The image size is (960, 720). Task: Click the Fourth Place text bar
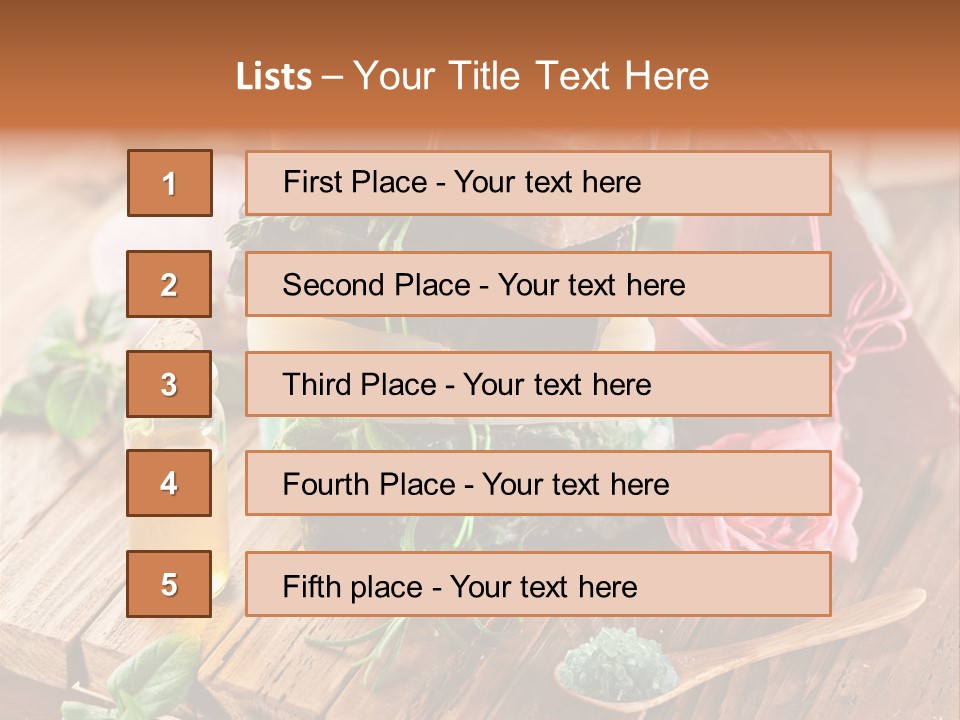[538, 483]
